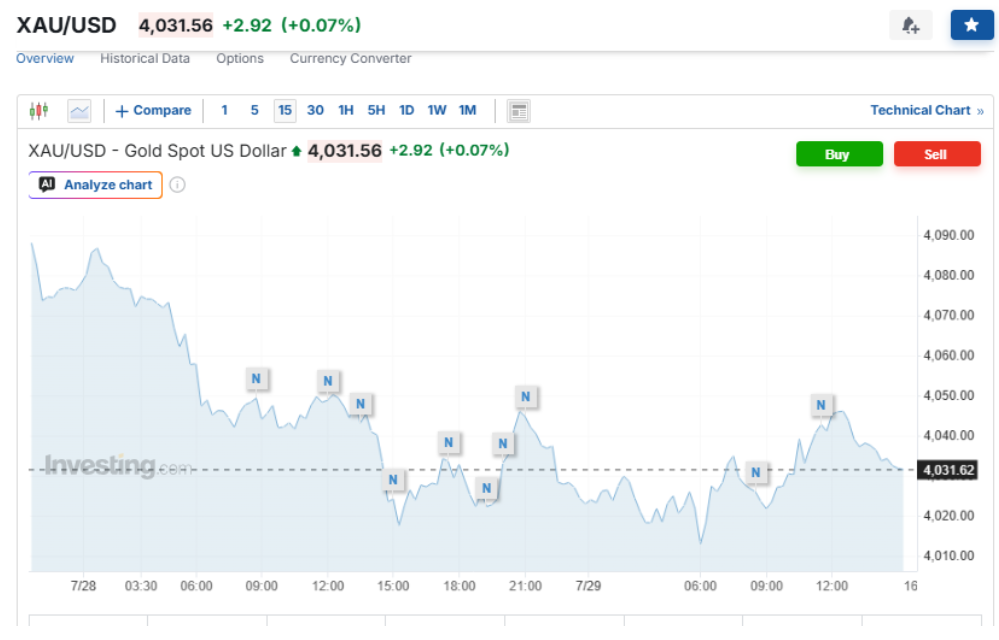999x640 pixels.
Task: Go to the Currency Converter tab
Action: (350, 59)
